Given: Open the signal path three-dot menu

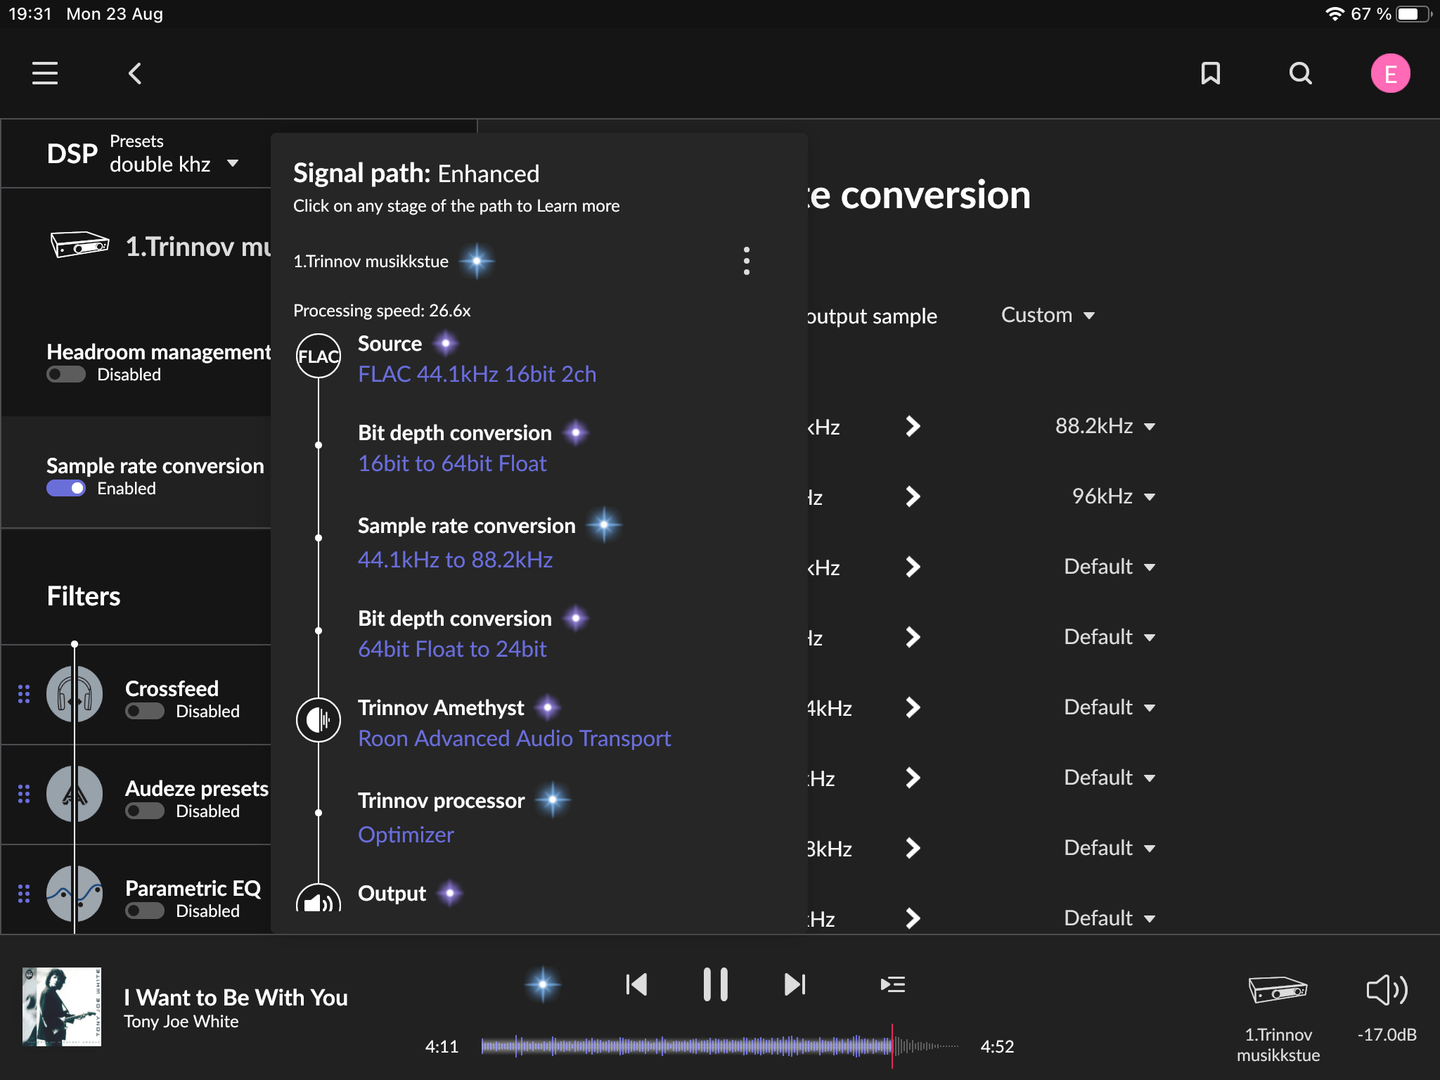Looking at the screenshot, I should pyautogui.click(x=746, y=261).
